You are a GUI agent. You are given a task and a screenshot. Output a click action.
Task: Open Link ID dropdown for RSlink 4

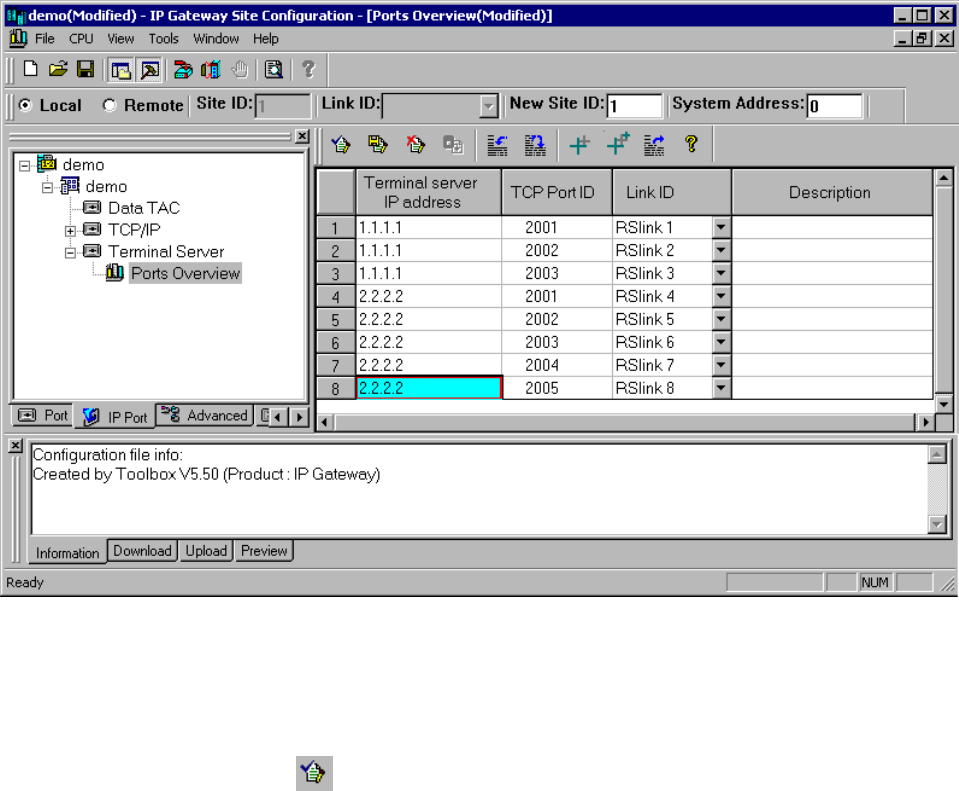[x=721, y=296]
